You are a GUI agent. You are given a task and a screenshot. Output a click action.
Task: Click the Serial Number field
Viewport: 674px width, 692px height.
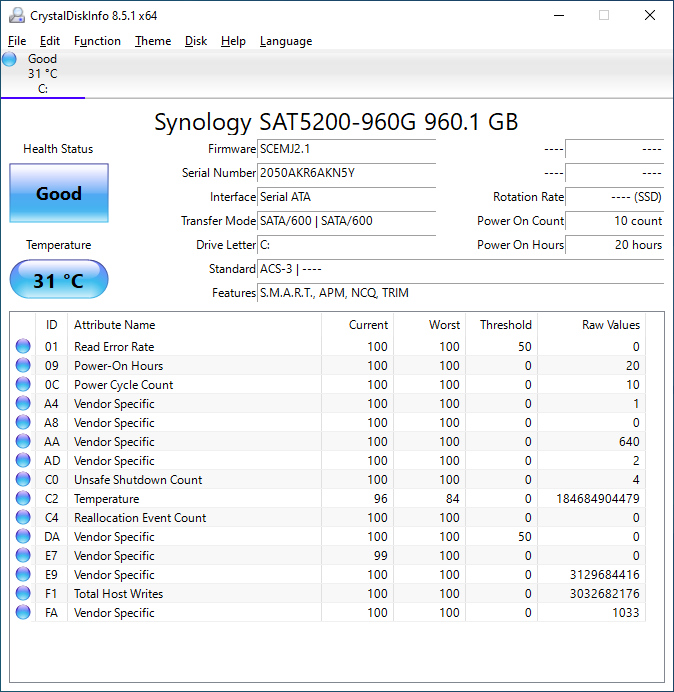click(x=346, y=173)
